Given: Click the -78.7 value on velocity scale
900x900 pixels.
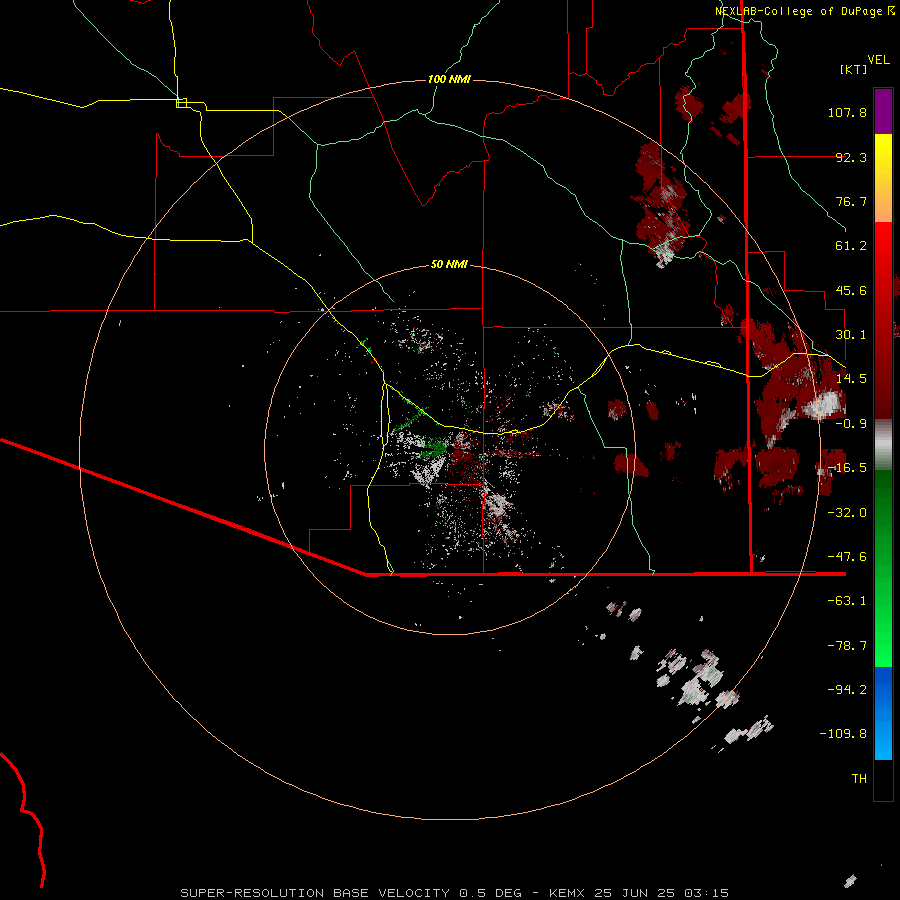Looking at the screenshot, I should tap(847, 646).
